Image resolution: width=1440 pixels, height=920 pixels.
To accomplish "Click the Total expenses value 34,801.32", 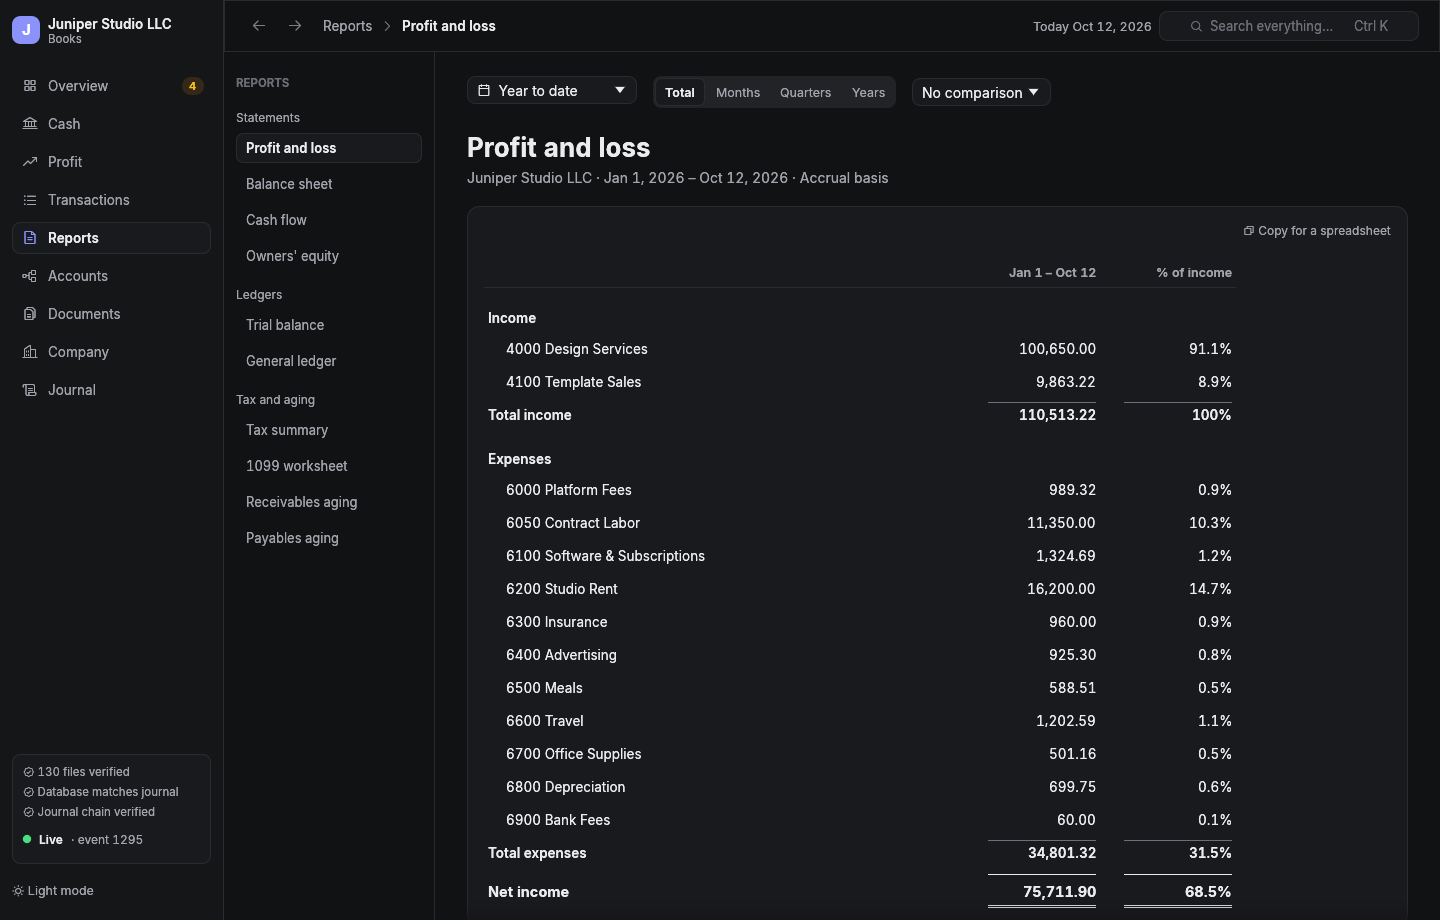I will tap(1062, 853).
